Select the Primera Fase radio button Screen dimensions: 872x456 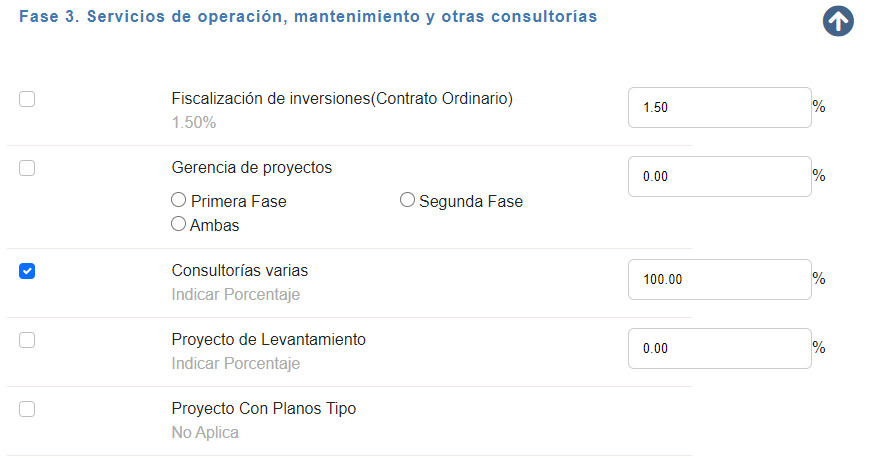click(x=179, y=200)
